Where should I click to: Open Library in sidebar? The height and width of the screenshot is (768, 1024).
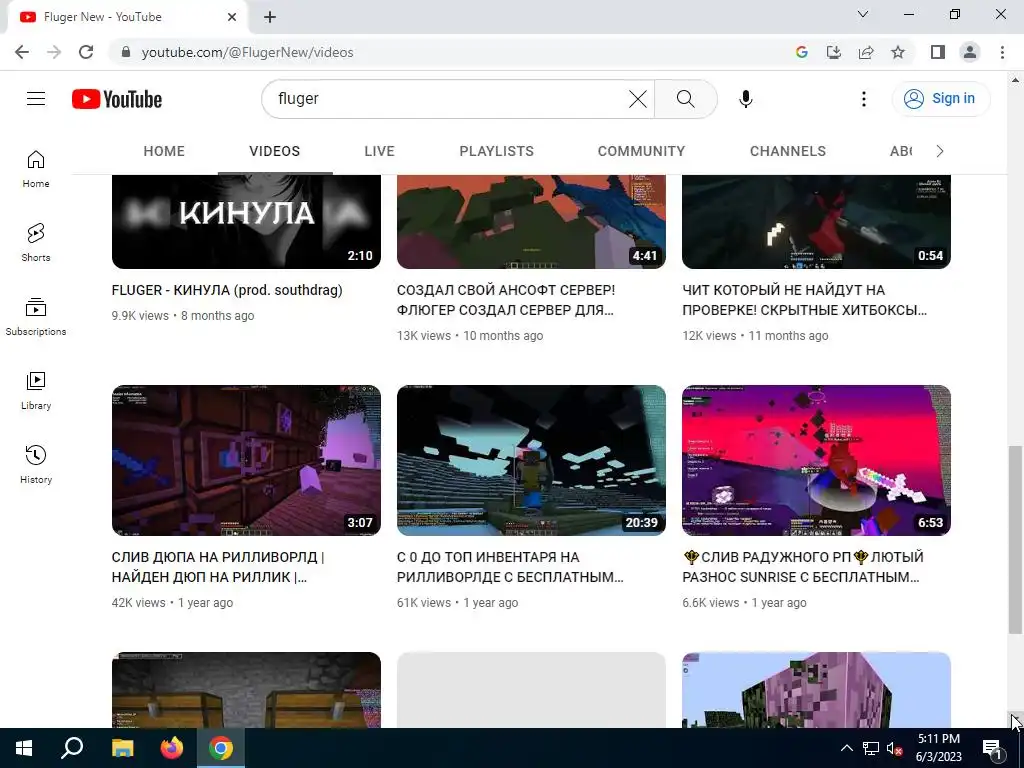pos(36,391)
